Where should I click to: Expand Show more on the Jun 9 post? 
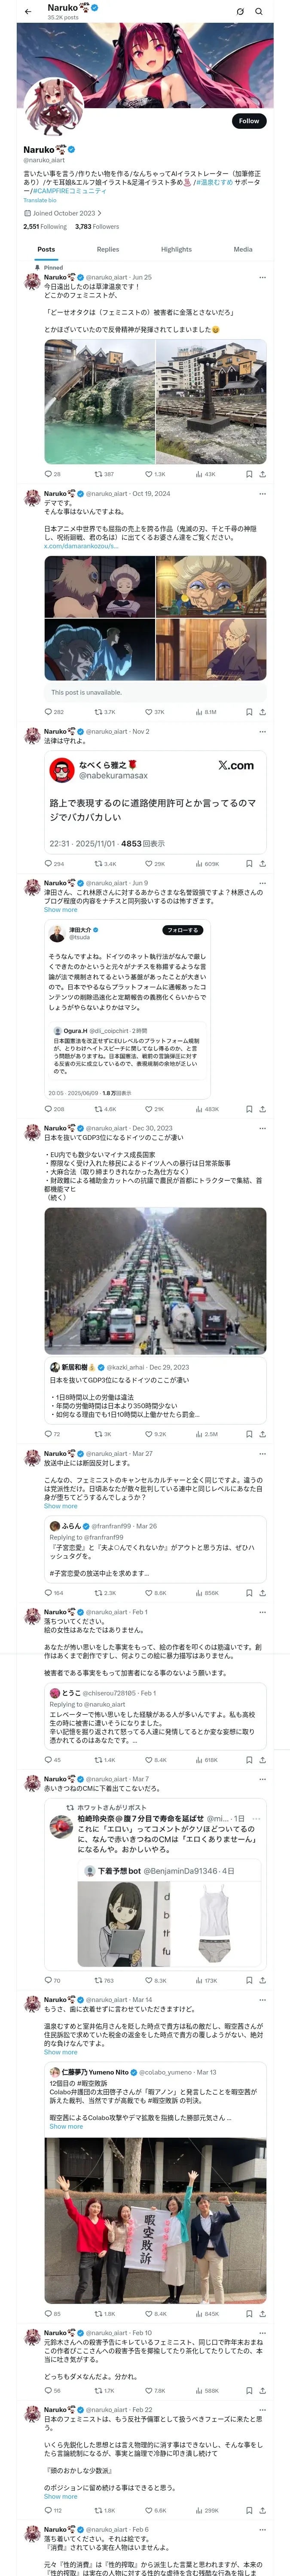(x=60, y=909)
